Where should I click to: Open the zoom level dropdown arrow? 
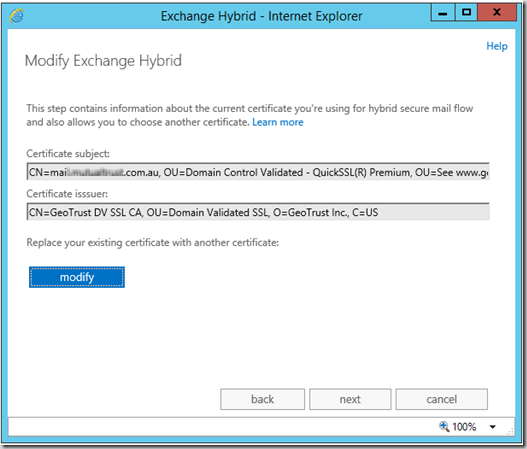(492, 427)
